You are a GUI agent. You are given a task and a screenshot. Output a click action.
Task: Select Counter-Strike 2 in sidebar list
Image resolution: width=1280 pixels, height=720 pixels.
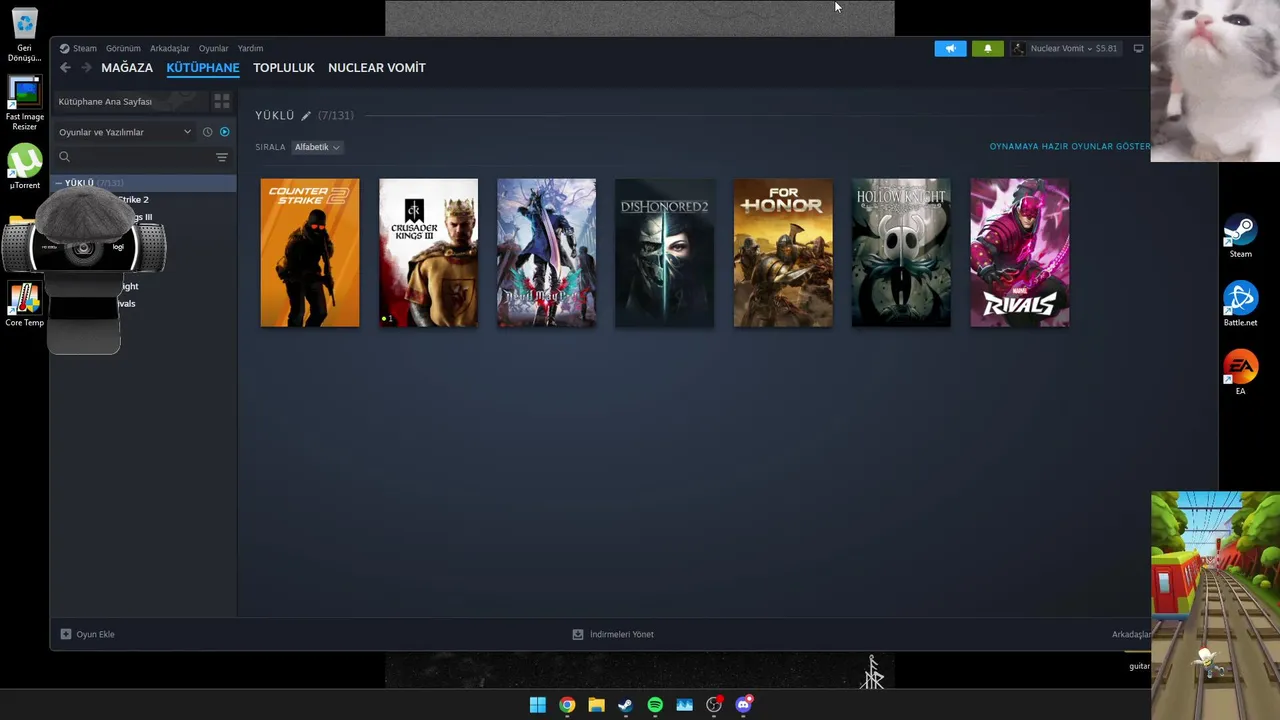[x=144, y=200]
